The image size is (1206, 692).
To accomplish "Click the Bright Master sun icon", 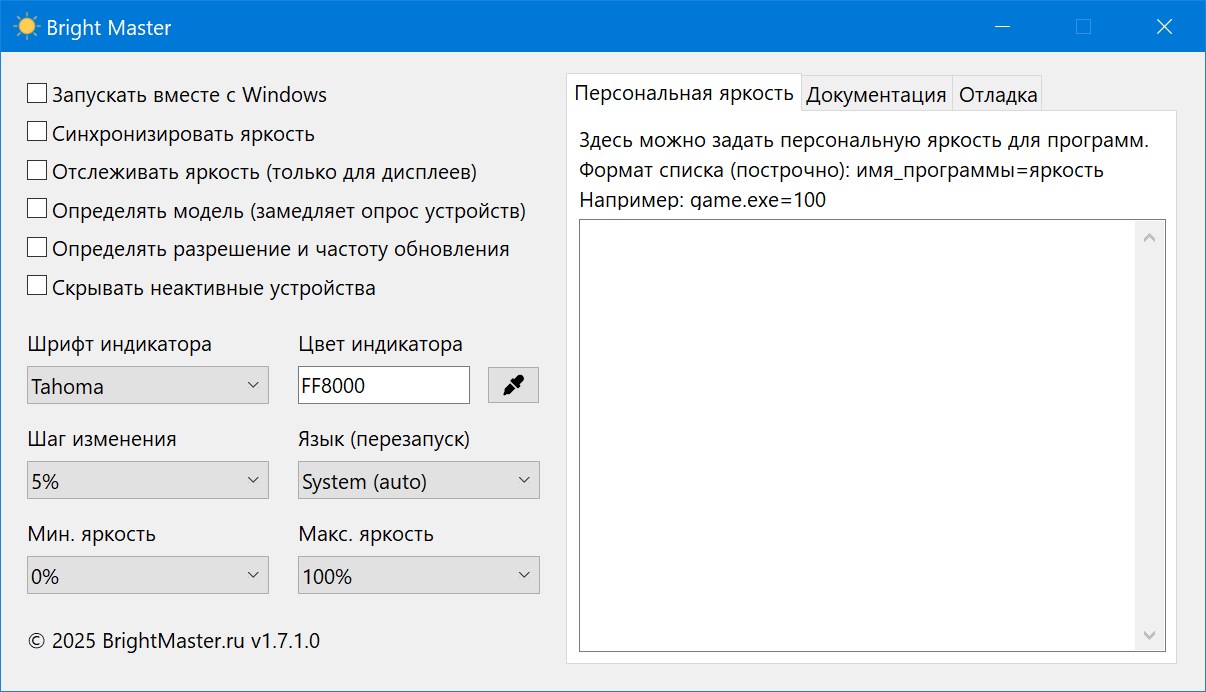I will 26,27.
